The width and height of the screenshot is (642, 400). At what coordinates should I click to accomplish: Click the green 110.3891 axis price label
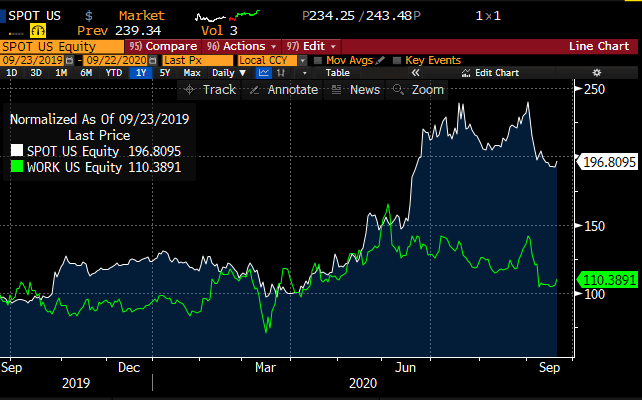[x=608, y=280]
